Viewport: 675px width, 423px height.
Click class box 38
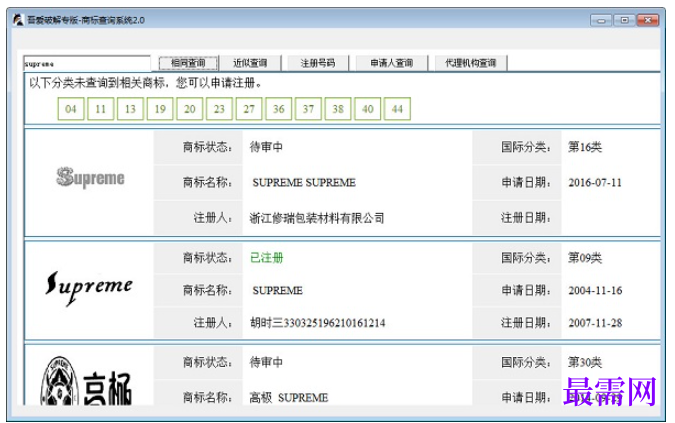point(338,109)
